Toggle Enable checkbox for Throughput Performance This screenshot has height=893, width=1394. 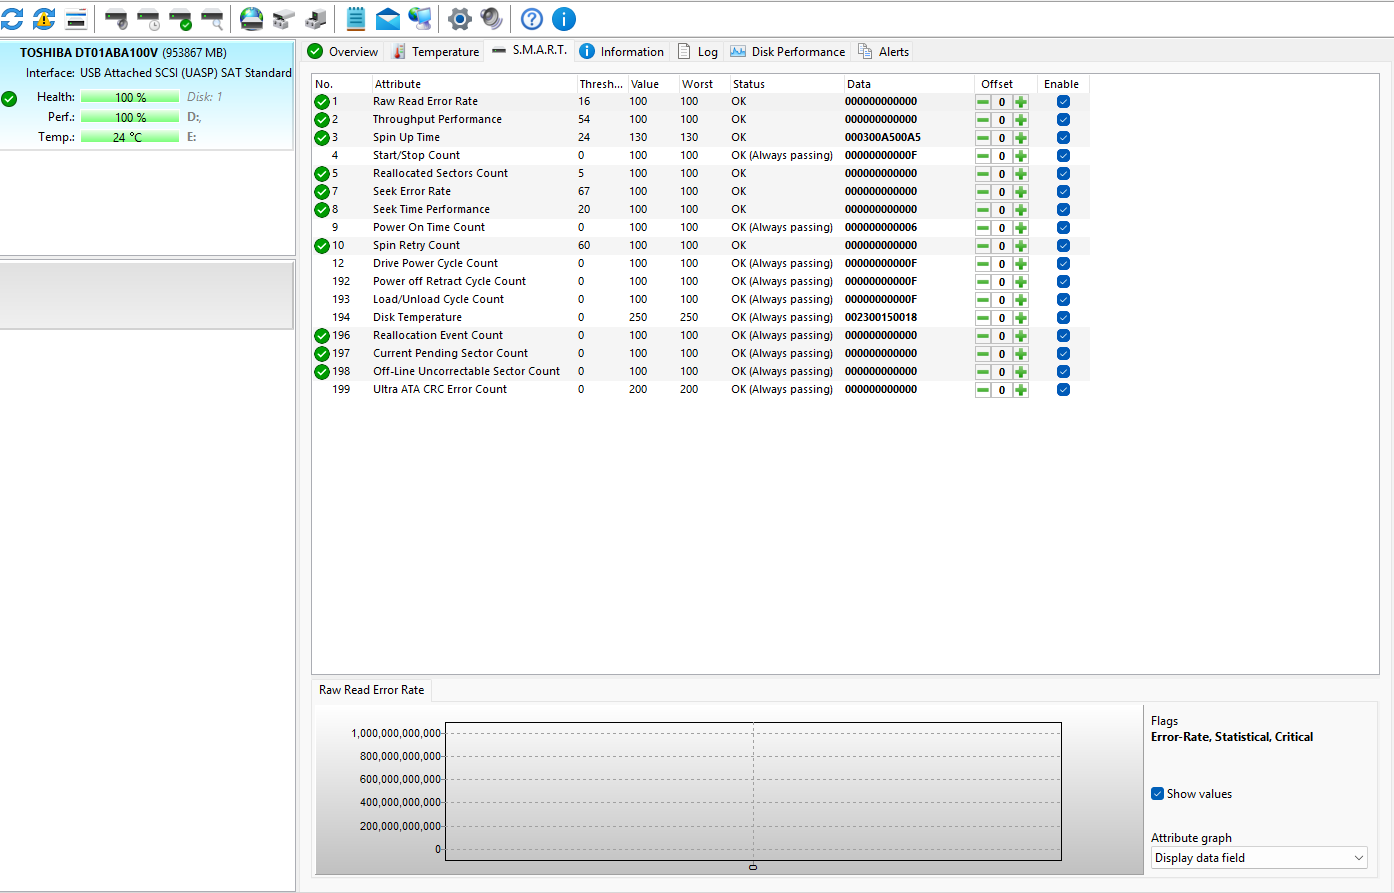(1063, 120)
